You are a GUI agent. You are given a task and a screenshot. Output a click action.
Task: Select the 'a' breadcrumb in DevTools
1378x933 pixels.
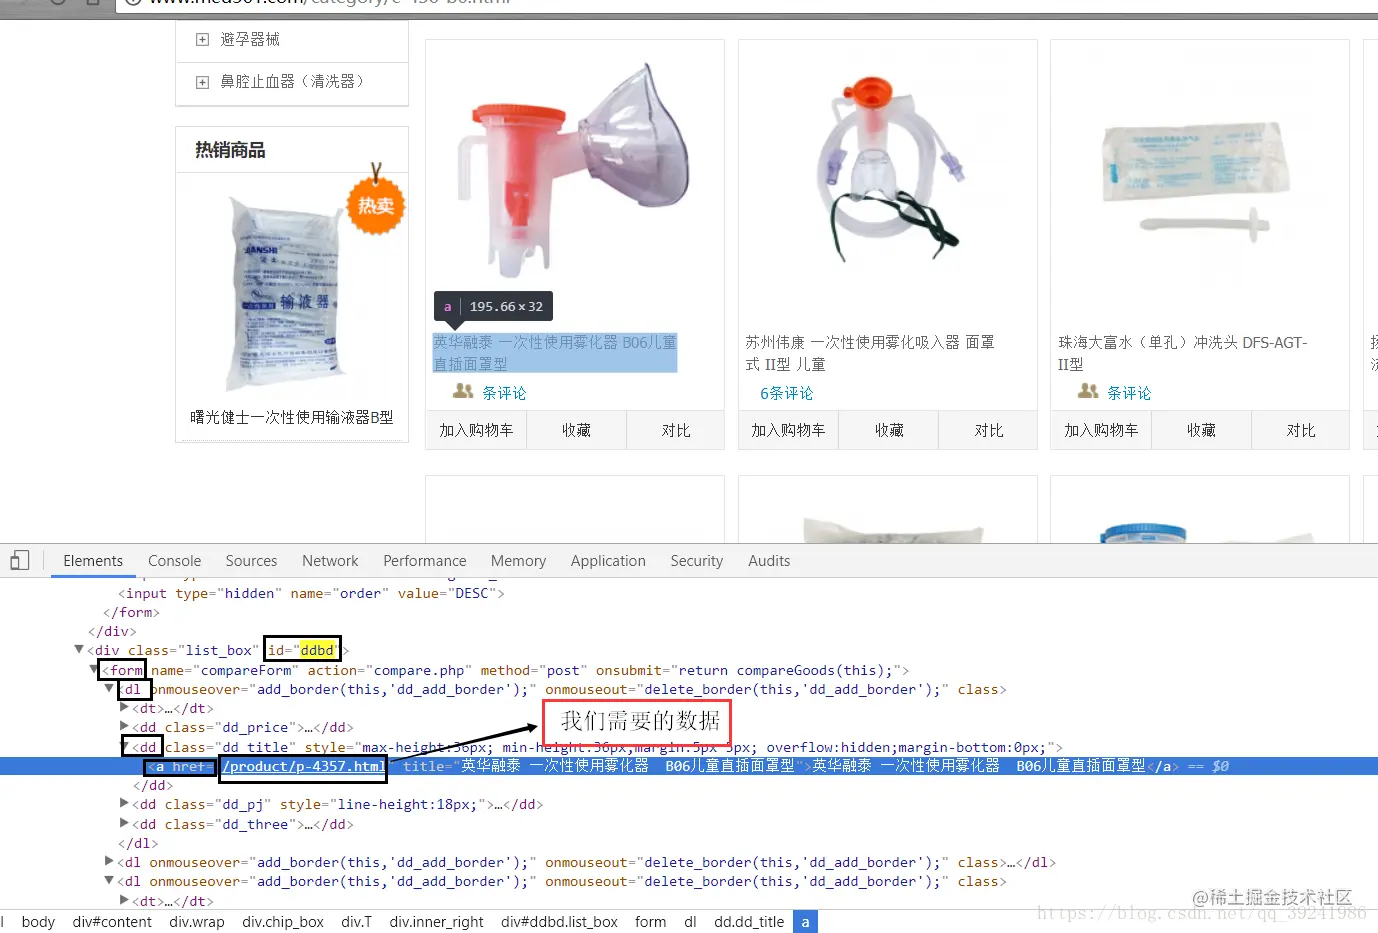(x=805, y=921)
